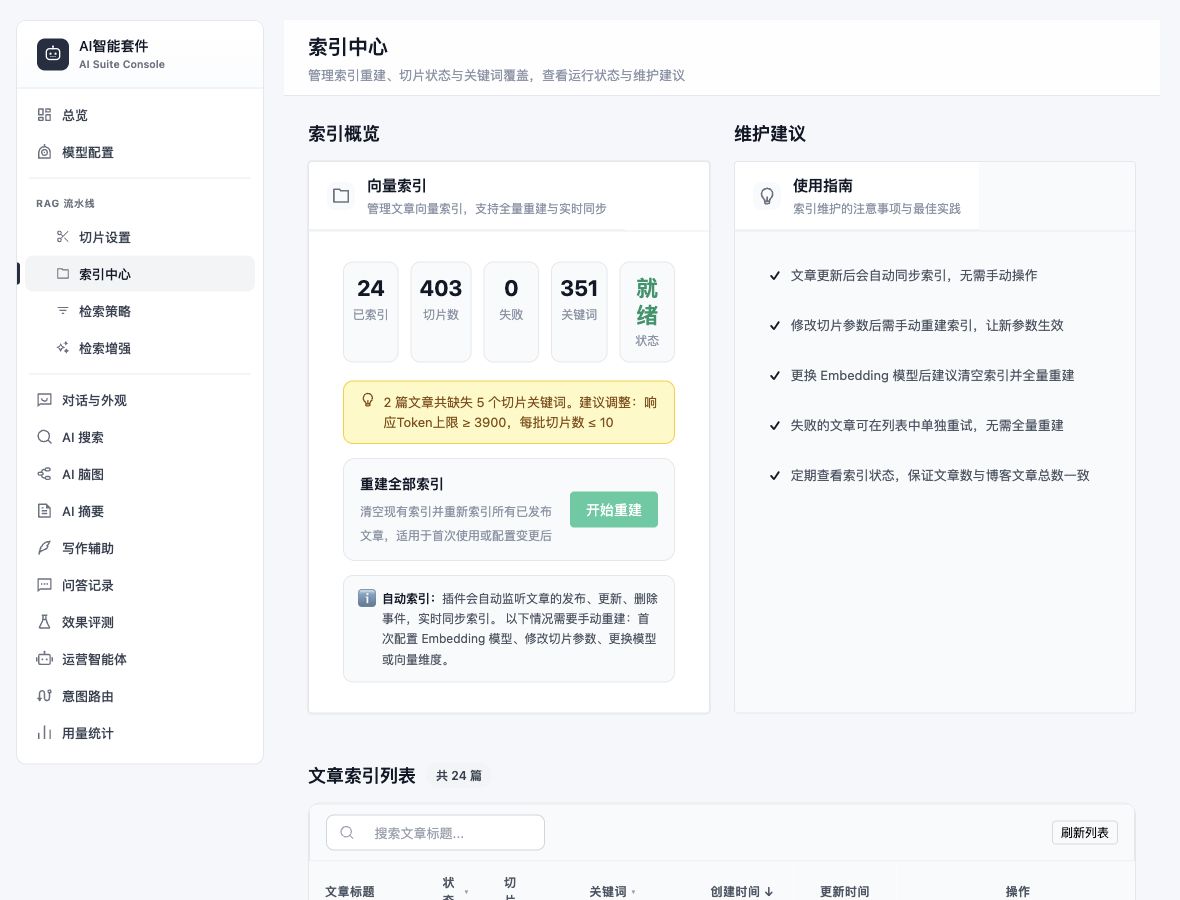This screenshot has width=1180, height=900.
Task: Click the 351 关键词 stat card
Action: [x=579, y=312]
